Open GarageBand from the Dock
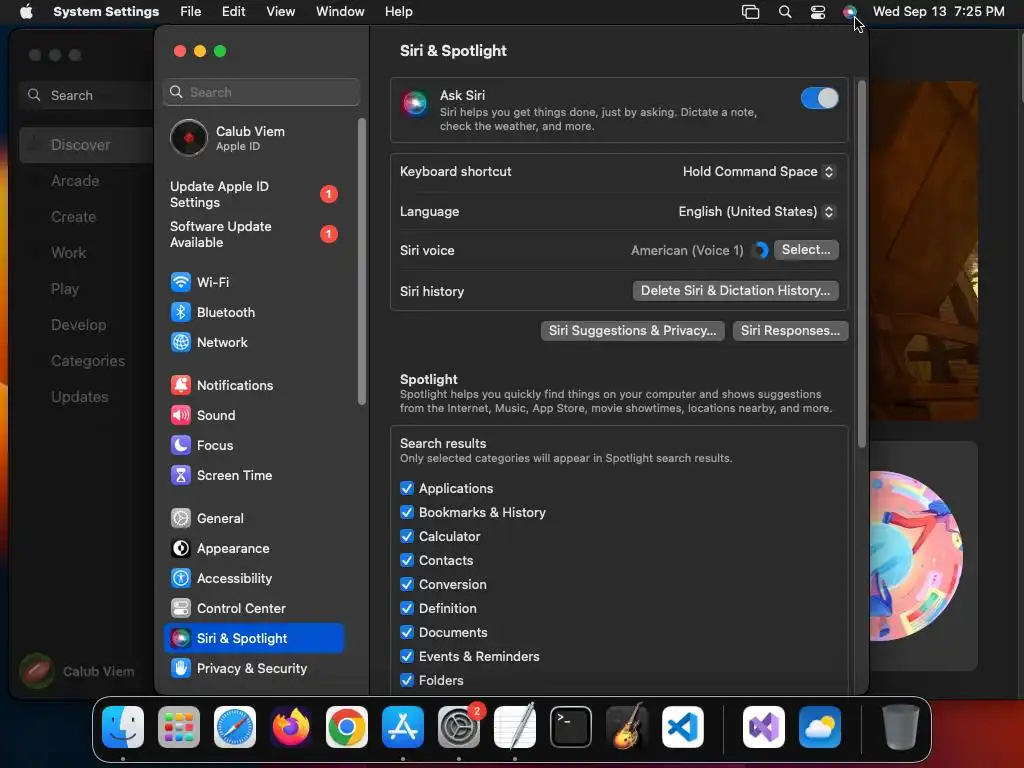The image size is (1024, 768). pyautogui.click(x=627, y=727)
